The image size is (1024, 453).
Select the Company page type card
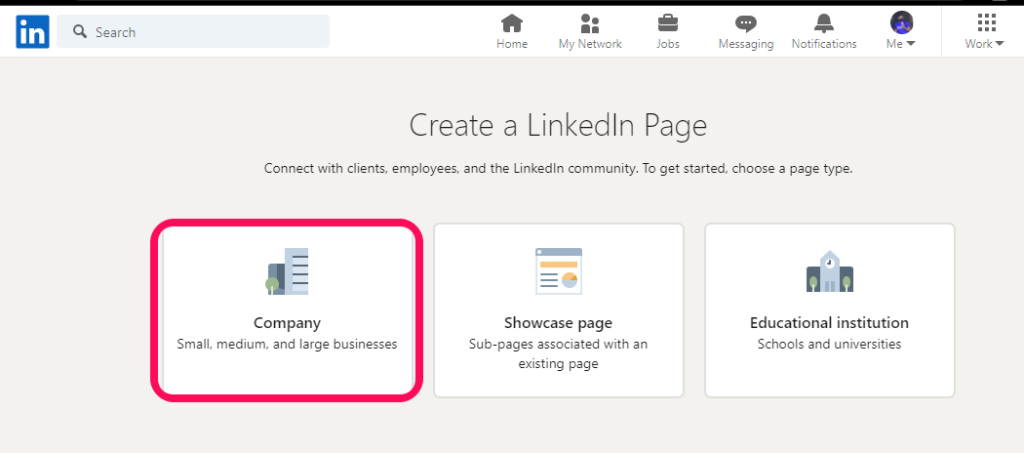[x=287, y=310]
